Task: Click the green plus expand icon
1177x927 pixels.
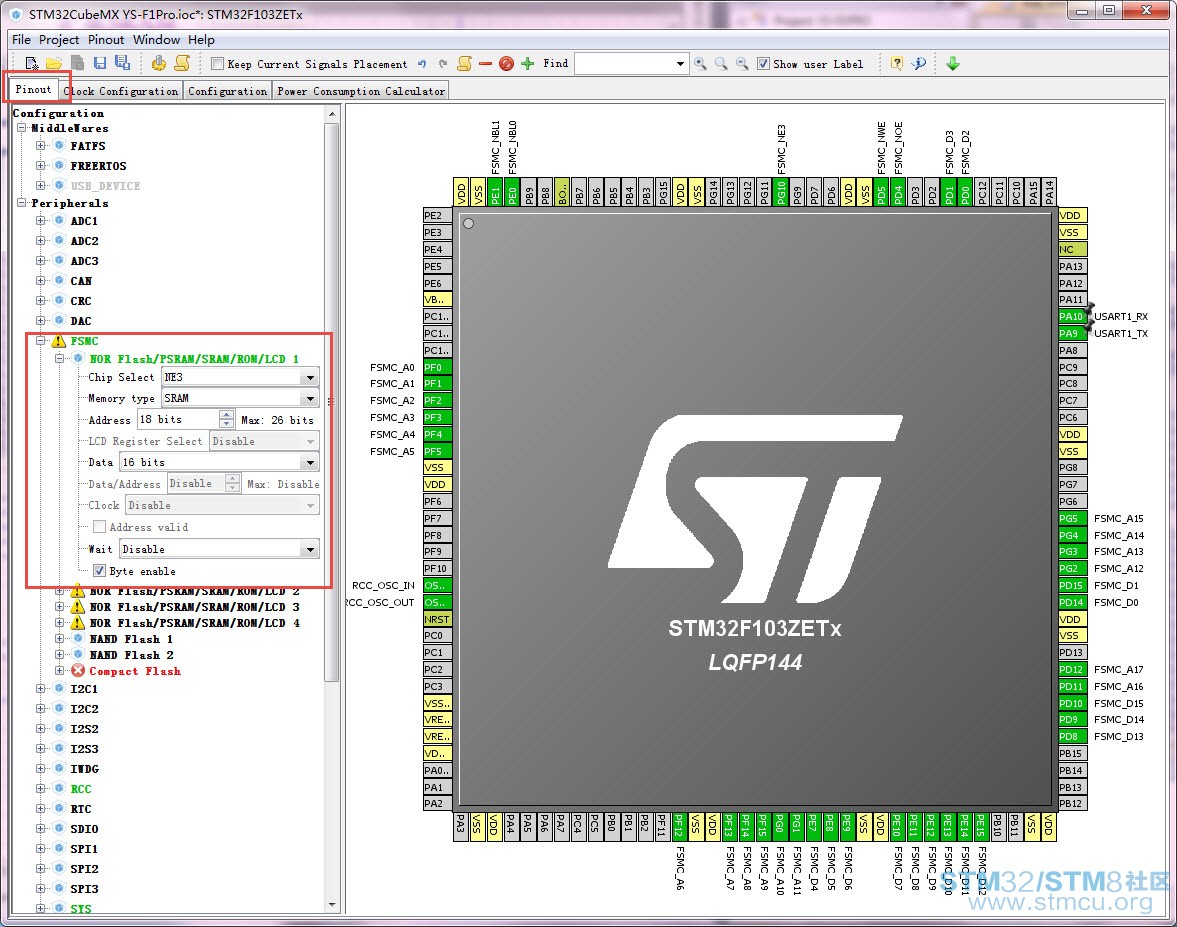Action: point(528,64)
